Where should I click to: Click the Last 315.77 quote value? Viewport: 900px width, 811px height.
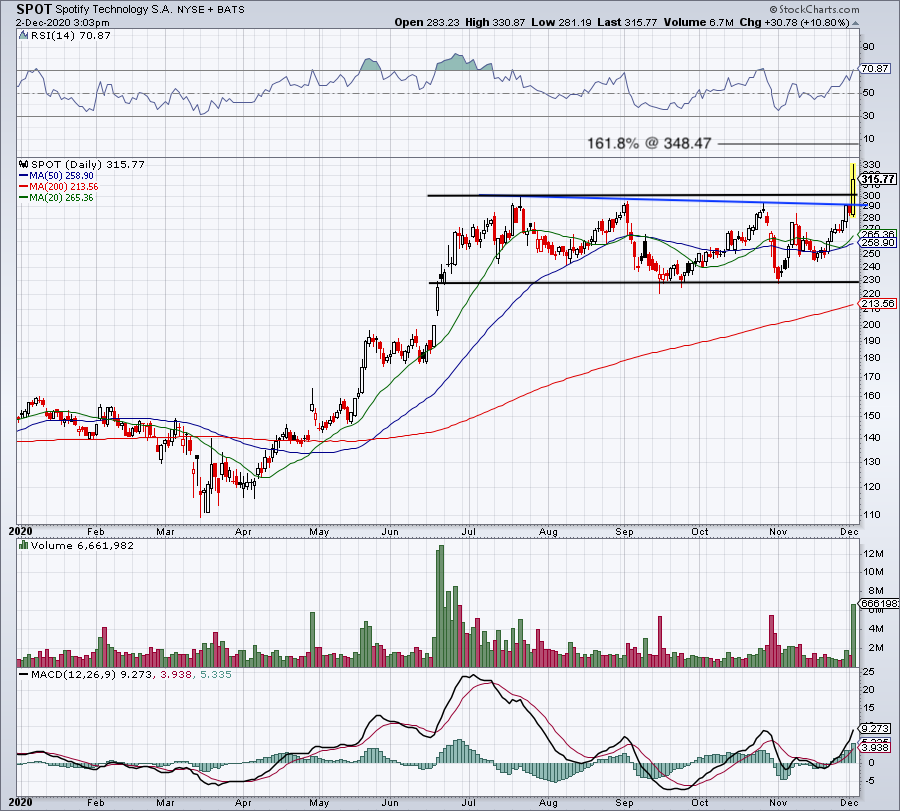[627, 22]
